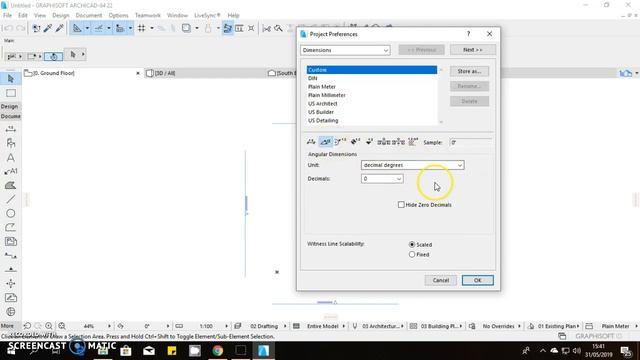
Task: Click the dialog Help question mark button
Action: (x=469, y=34)
